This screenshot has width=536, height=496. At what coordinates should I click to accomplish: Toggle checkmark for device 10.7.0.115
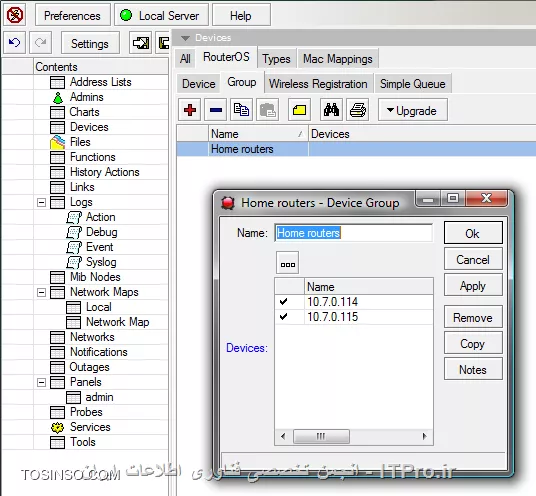point(283,317)
